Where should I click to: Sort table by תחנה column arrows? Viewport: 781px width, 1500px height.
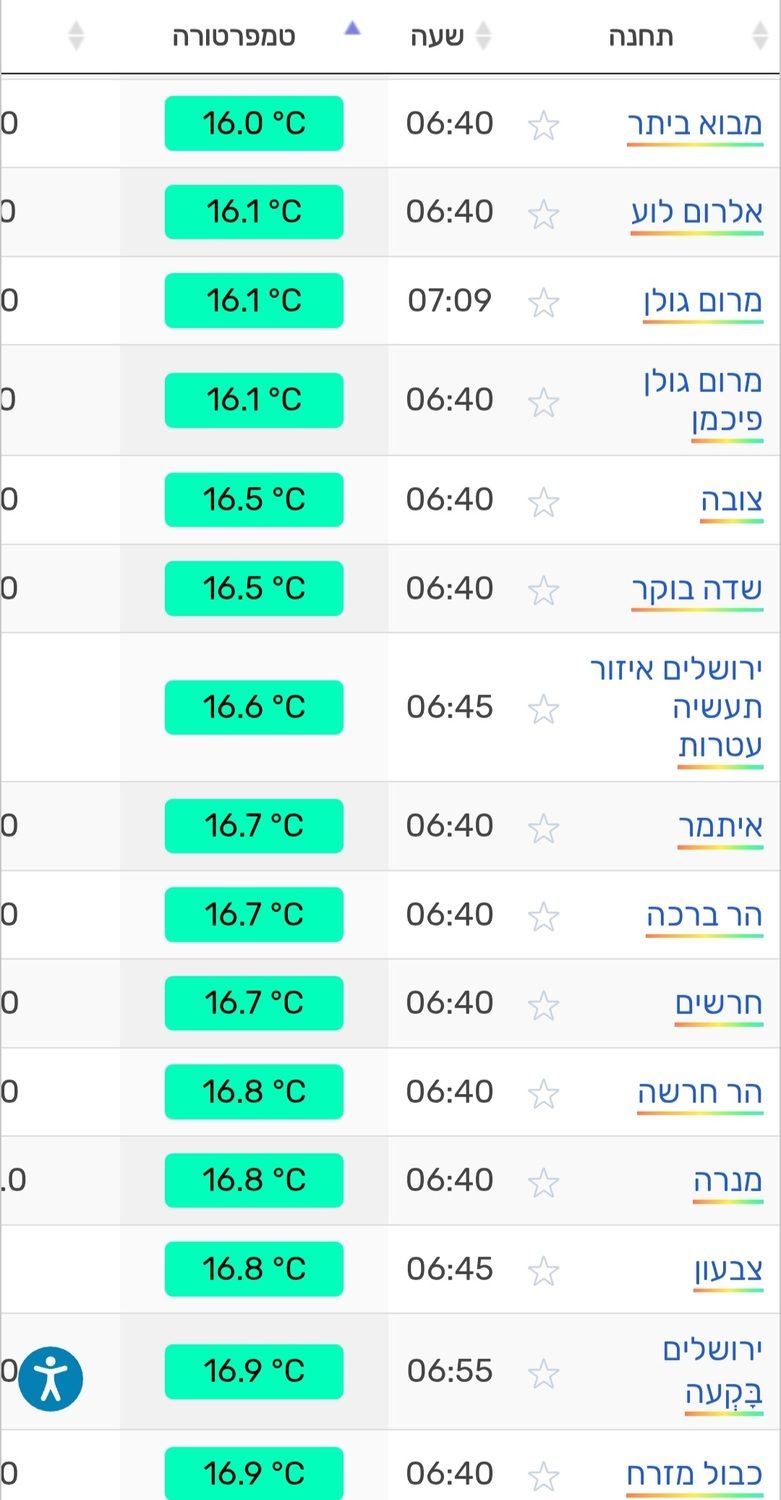coord(760,37)
